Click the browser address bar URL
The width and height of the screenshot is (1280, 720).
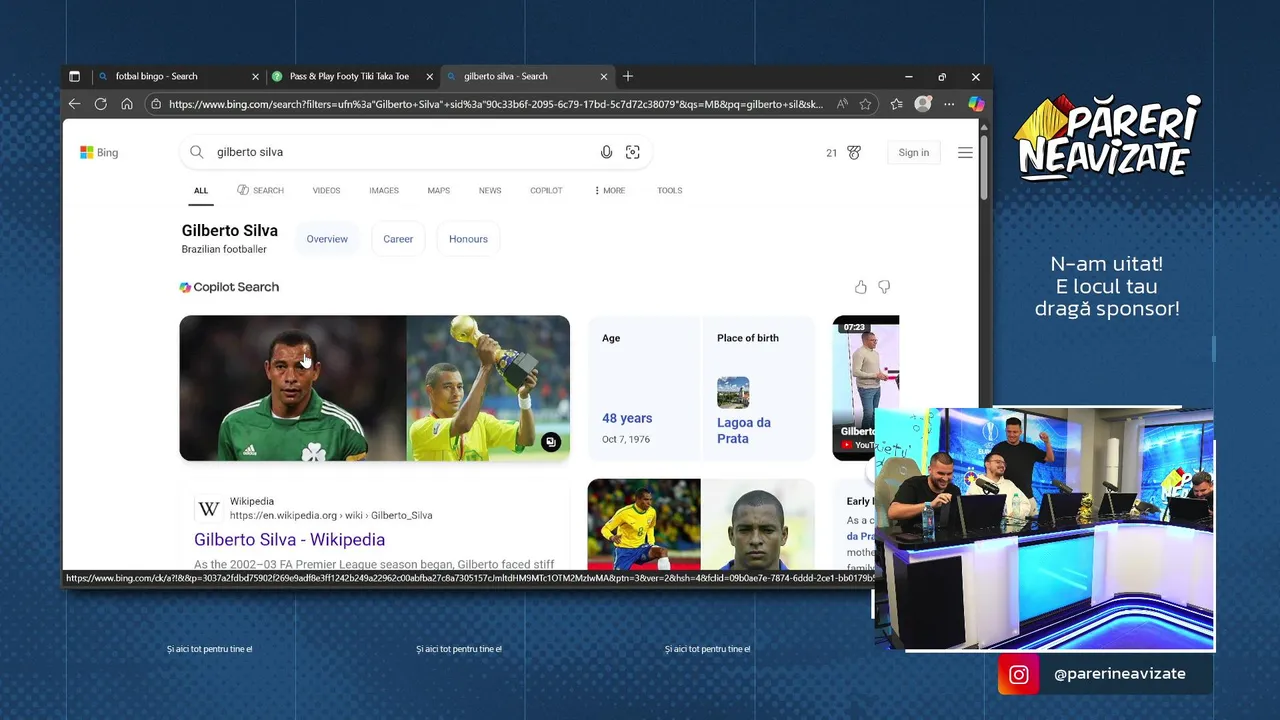pos(496,104)
